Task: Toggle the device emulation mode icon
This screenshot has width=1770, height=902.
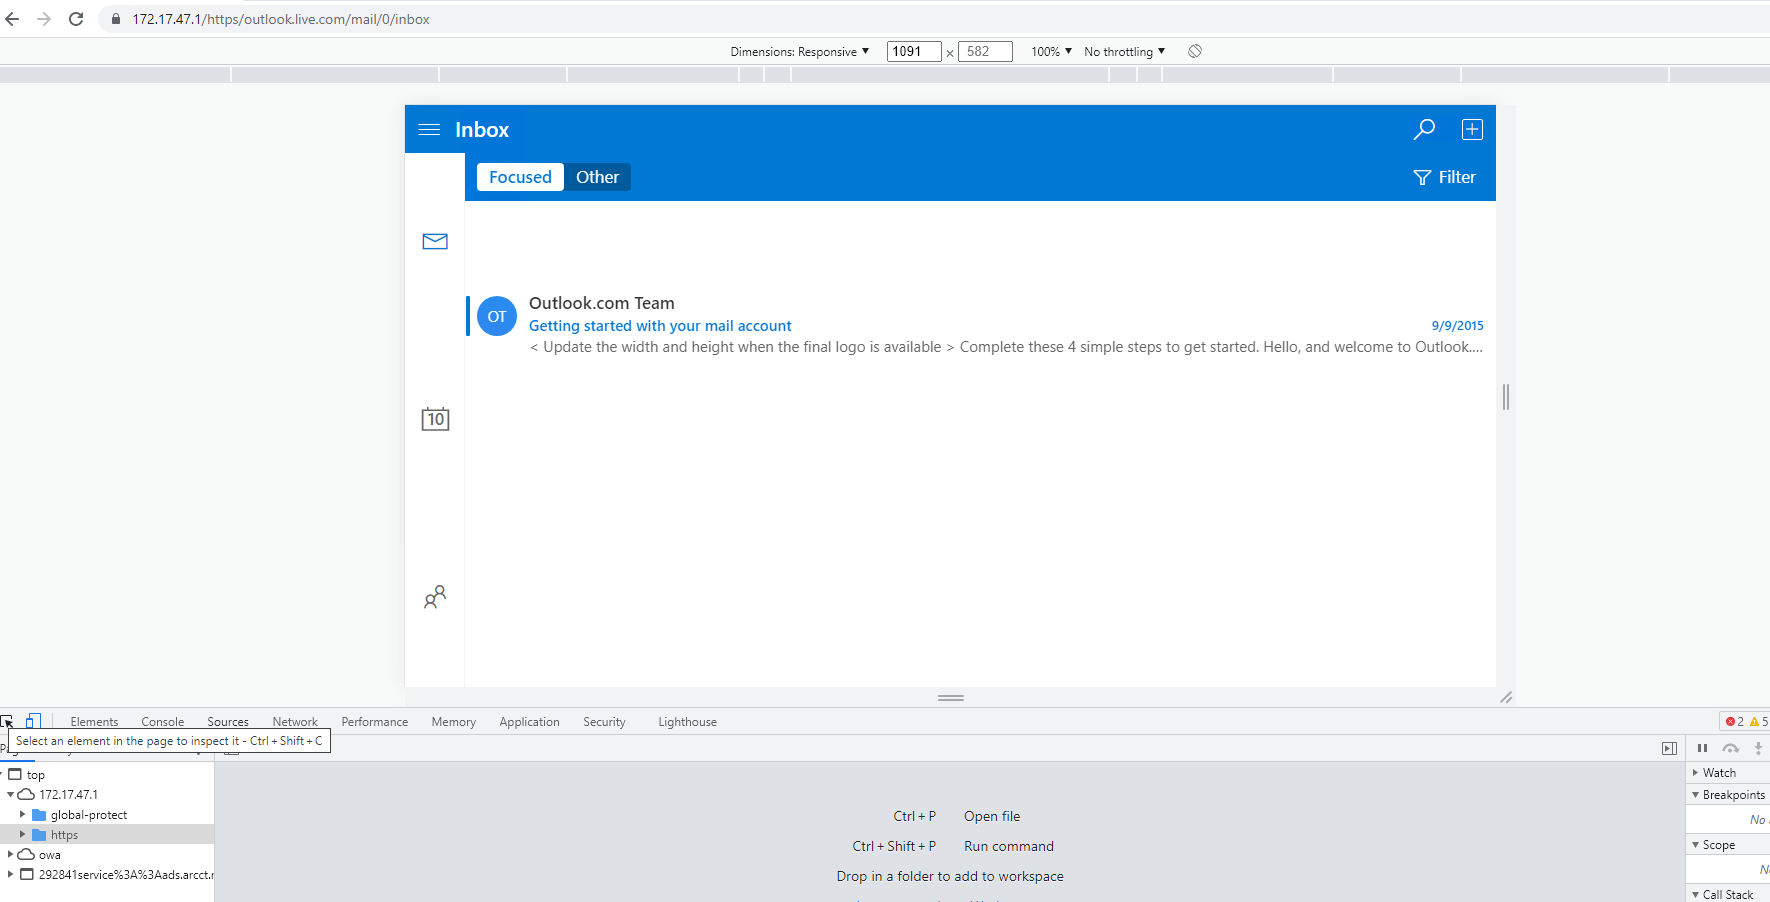Action: pyautogui.click(x=34, y=721)
